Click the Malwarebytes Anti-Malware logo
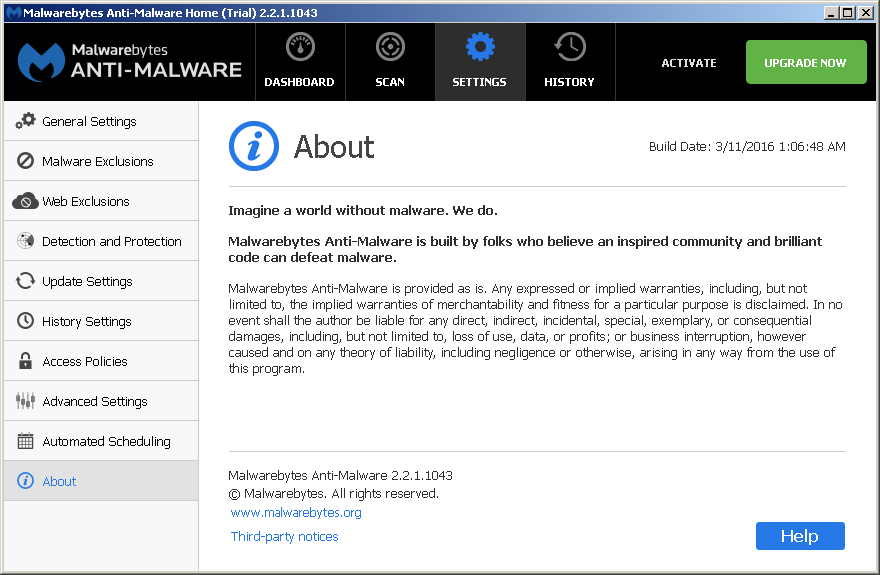 click(x=130, y=61)
